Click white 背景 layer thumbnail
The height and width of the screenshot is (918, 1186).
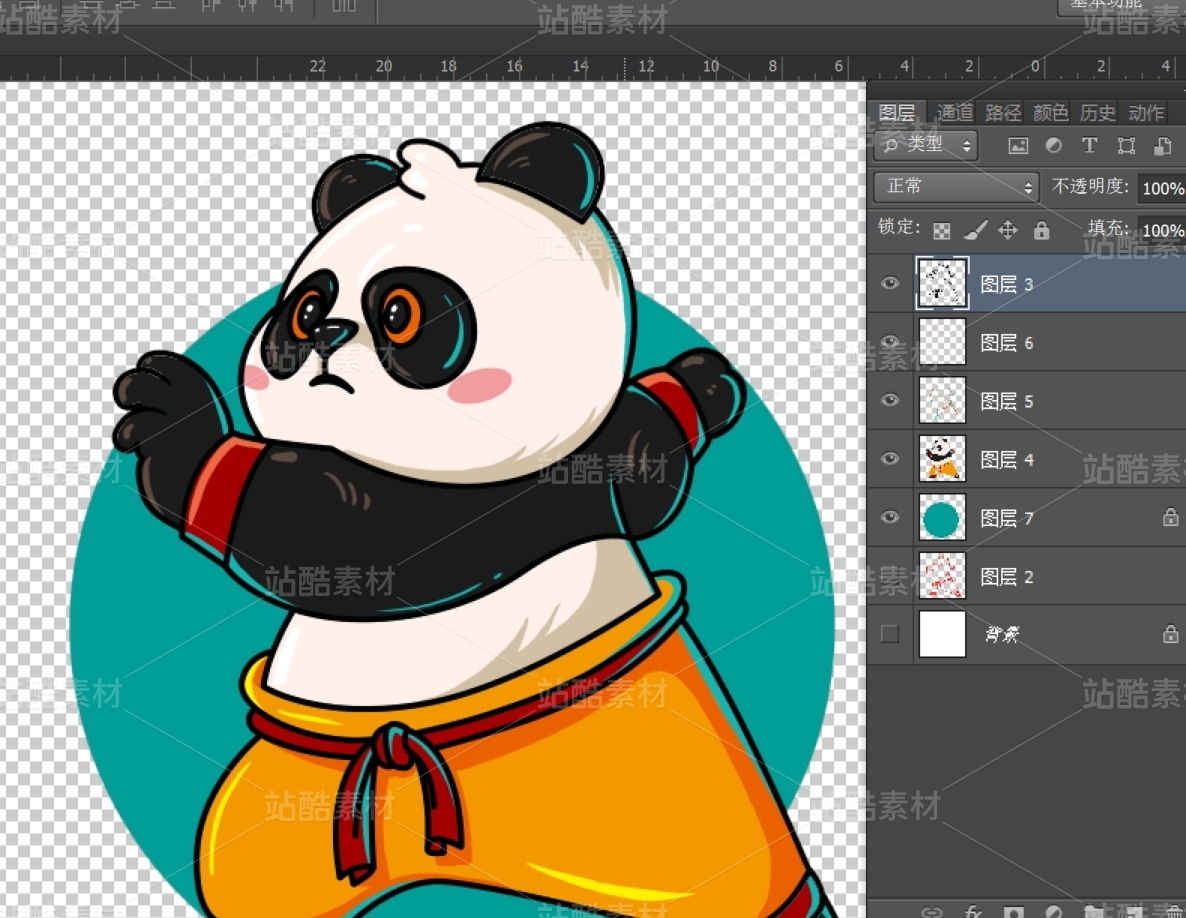[942, 634]
